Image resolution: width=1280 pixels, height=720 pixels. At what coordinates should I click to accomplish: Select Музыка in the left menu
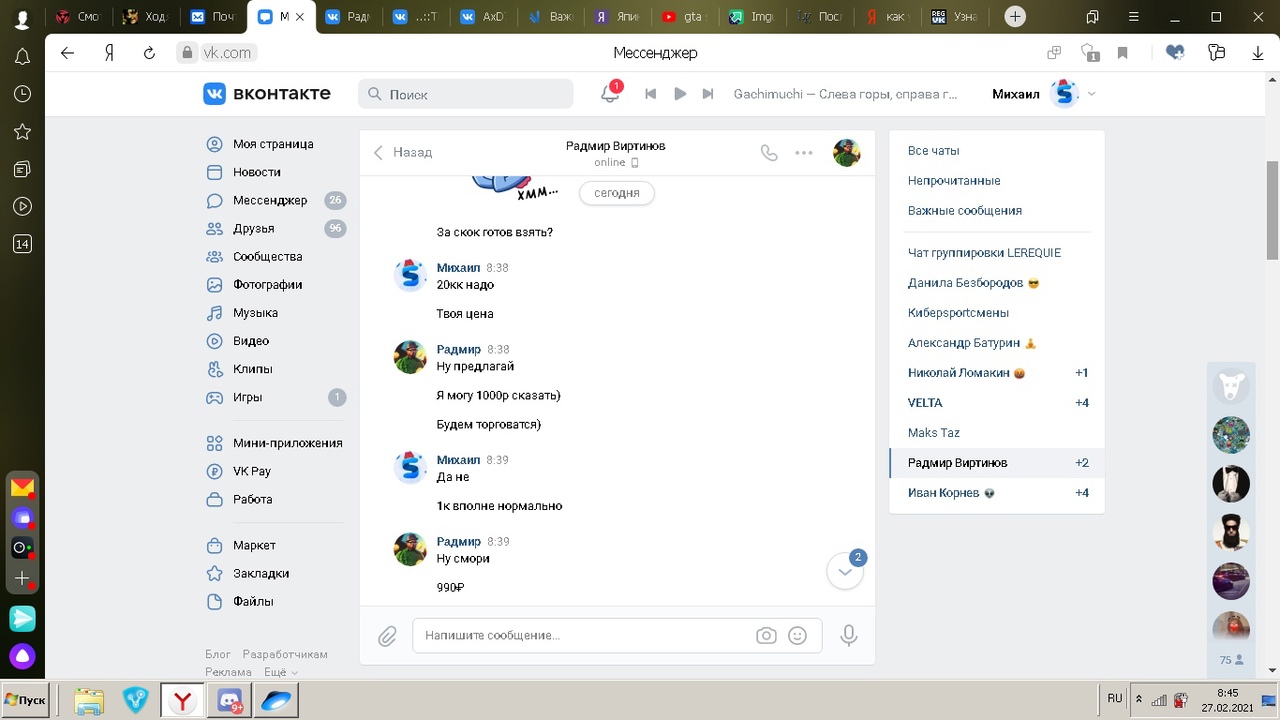(x=255, y=313)
